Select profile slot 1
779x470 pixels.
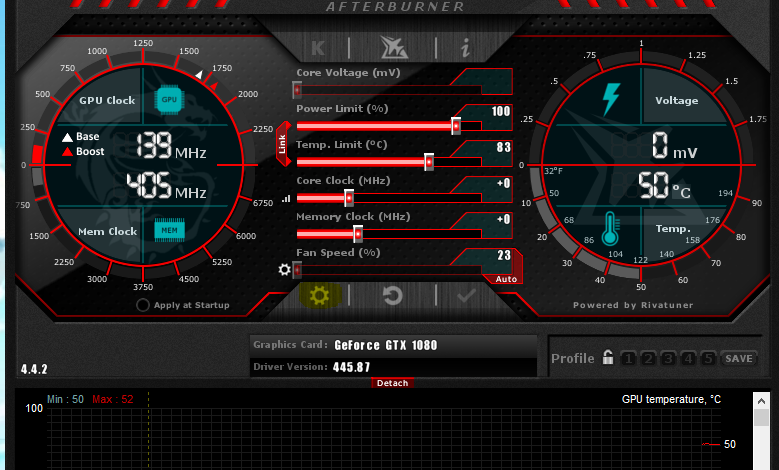click(x=628, y=358)
